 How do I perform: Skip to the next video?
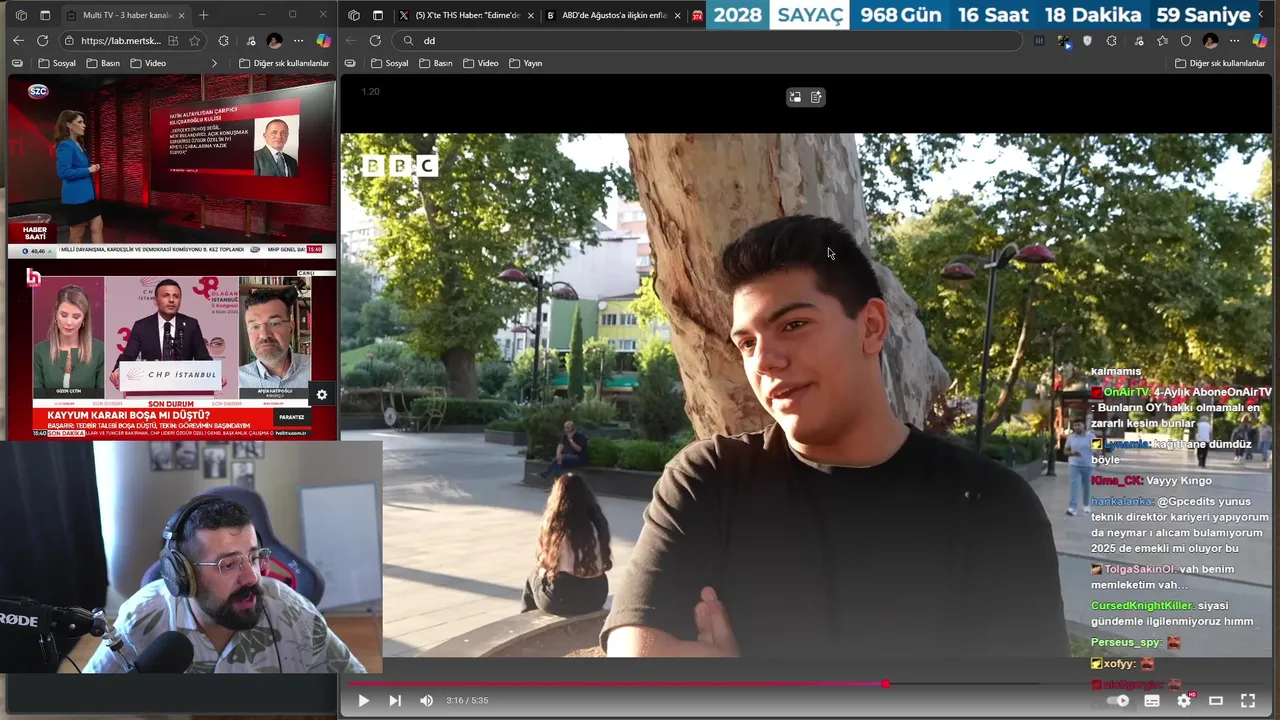[395, 701]
